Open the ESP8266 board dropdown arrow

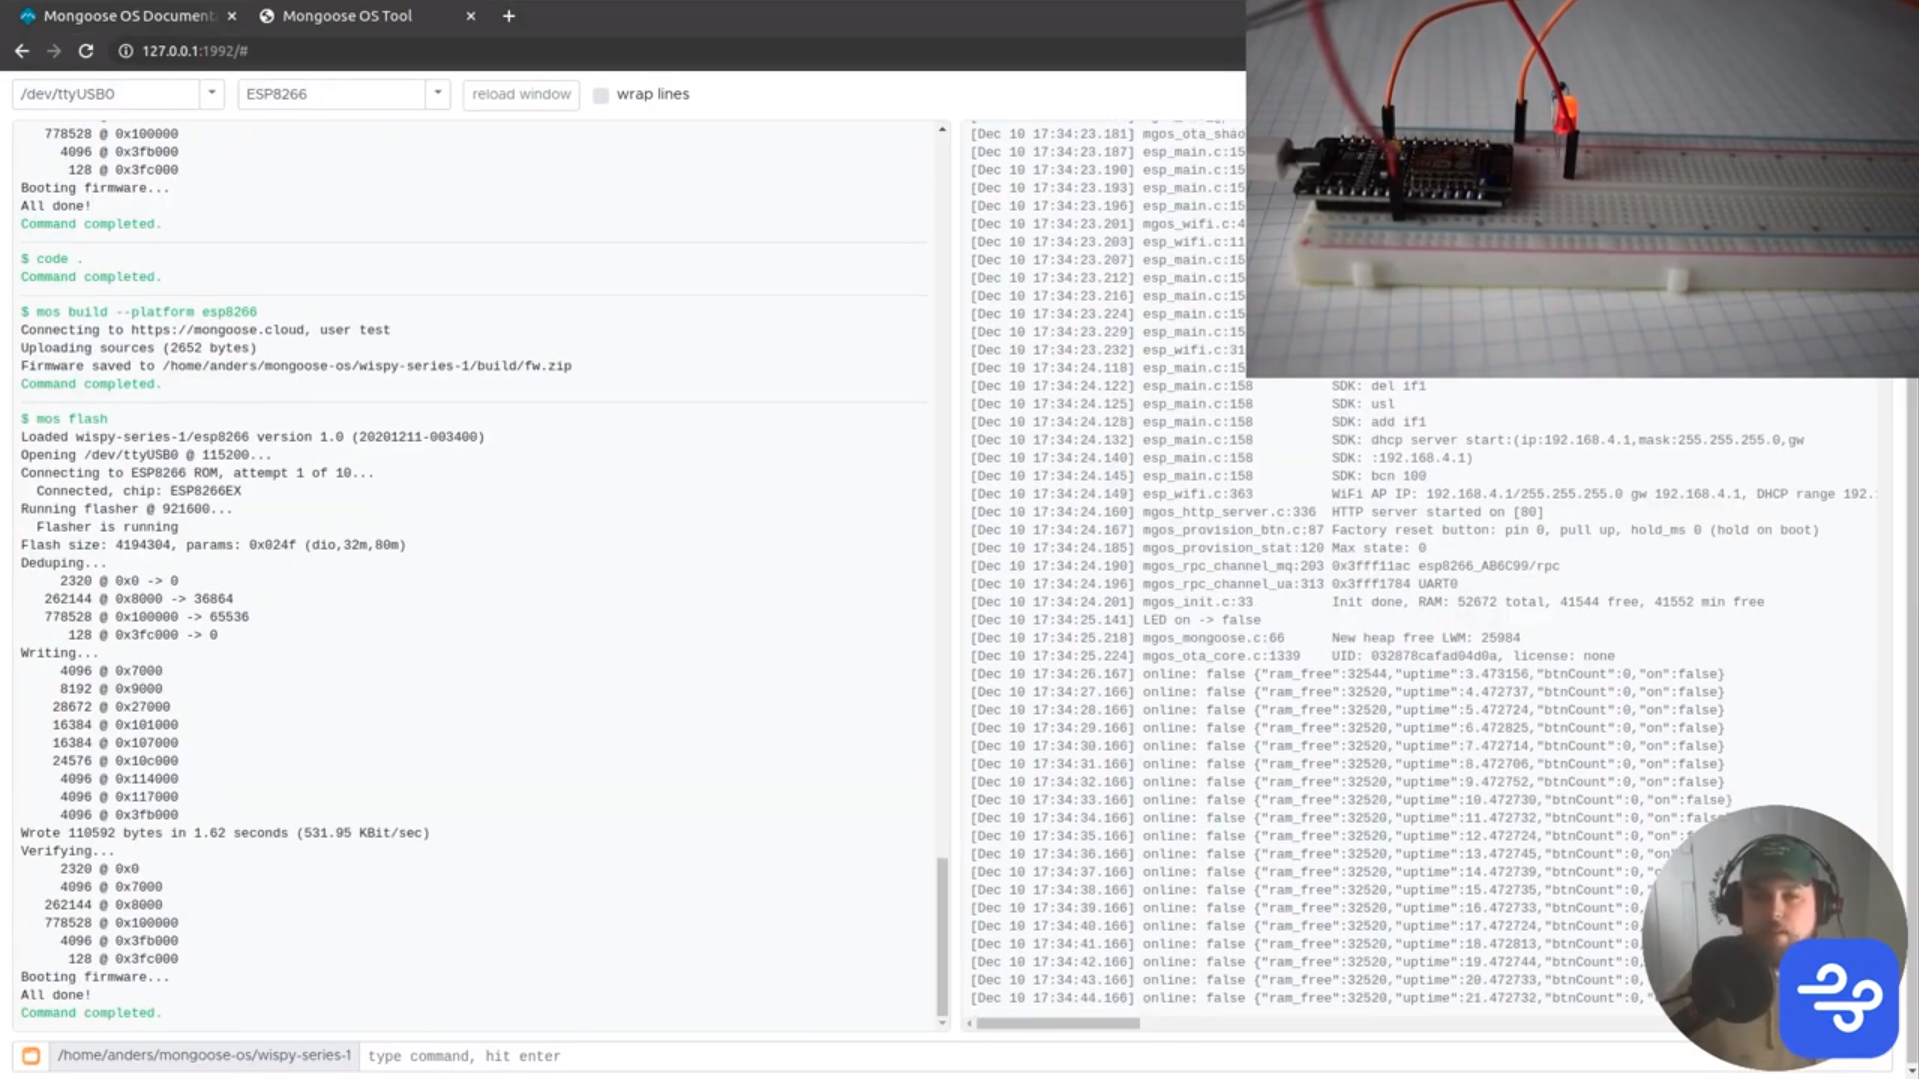(438, 94)
